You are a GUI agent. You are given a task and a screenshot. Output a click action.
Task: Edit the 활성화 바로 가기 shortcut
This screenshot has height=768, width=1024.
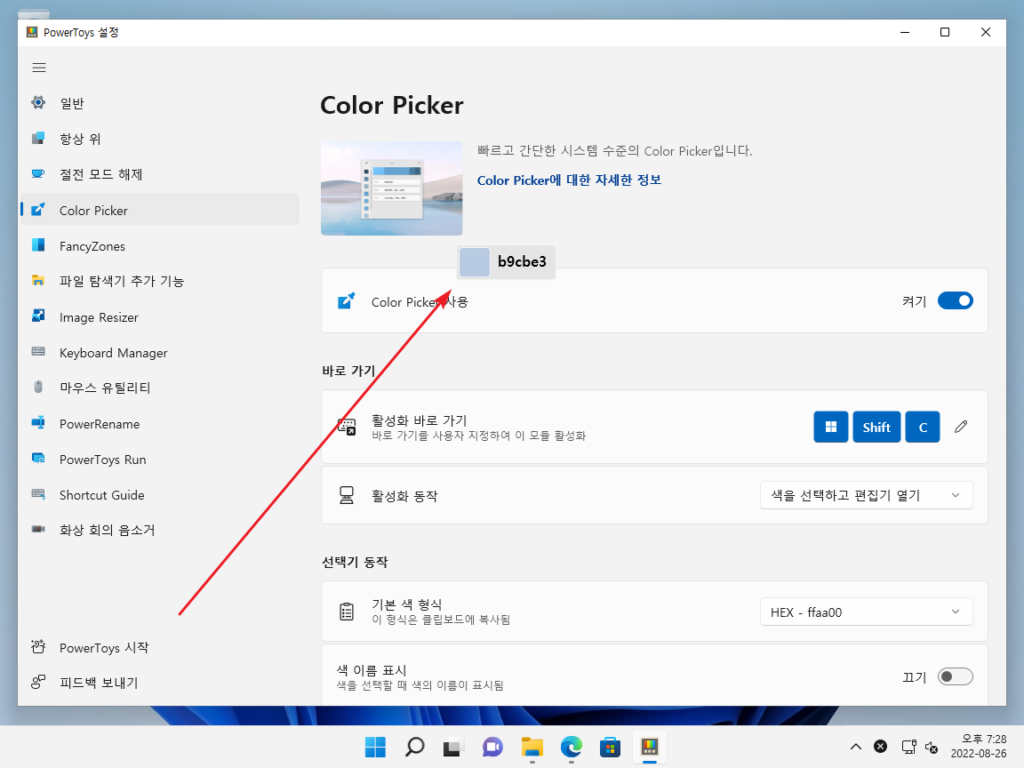coord(960,427)
